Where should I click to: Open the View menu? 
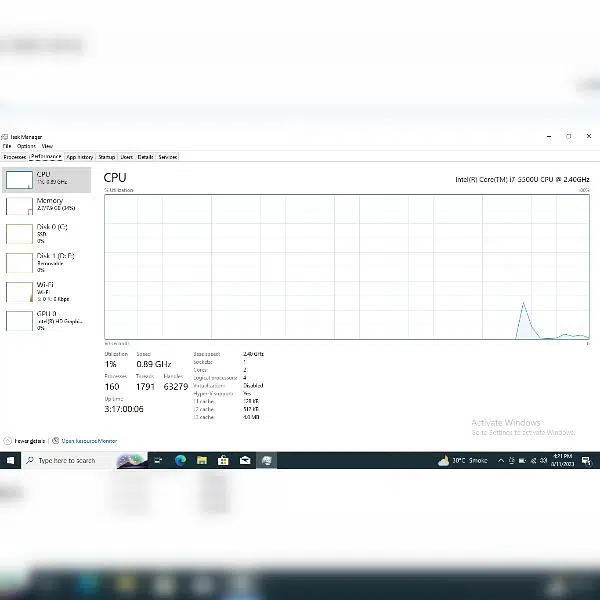point(47,146)
